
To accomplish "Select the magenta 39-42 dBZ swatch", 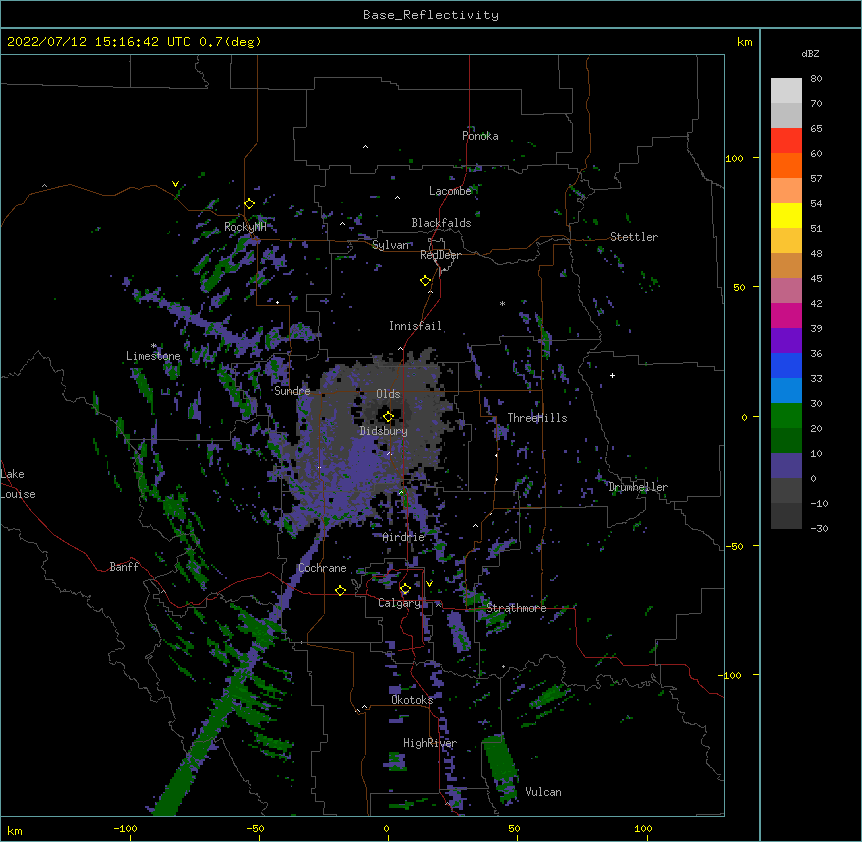I will pos(786,315).
